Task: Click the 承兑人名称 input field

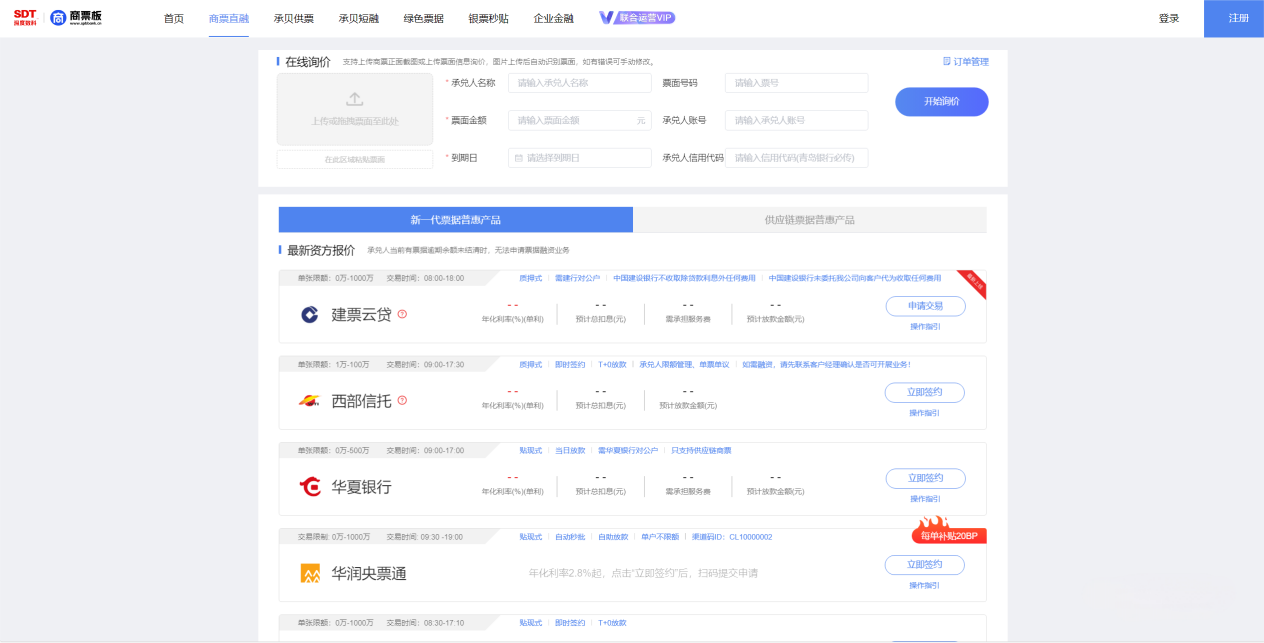Action: (x=579, y=83)
